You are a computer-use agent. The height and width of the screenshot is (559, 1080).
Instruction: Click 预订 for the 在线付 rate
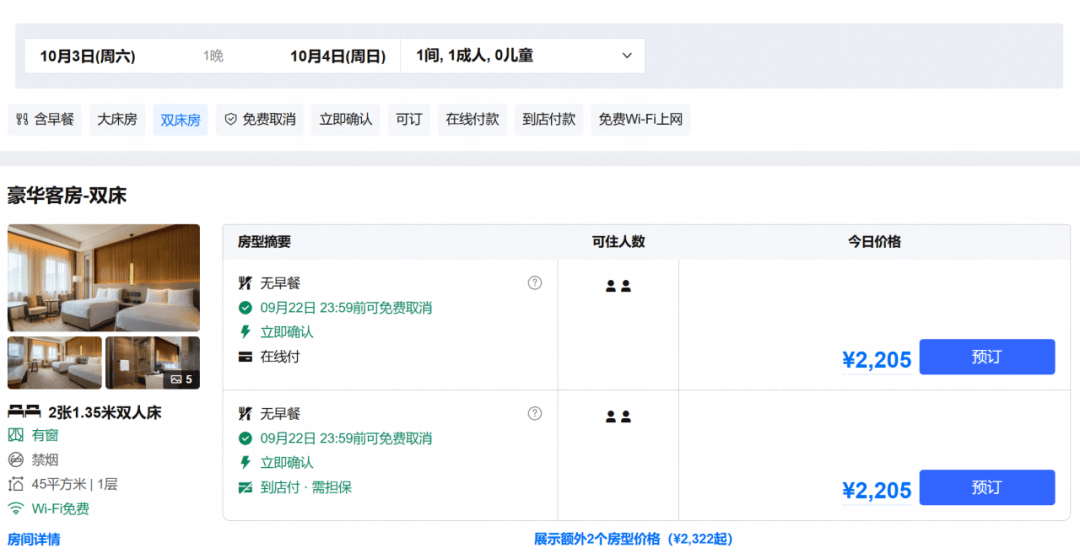click(x=986, y=357)
